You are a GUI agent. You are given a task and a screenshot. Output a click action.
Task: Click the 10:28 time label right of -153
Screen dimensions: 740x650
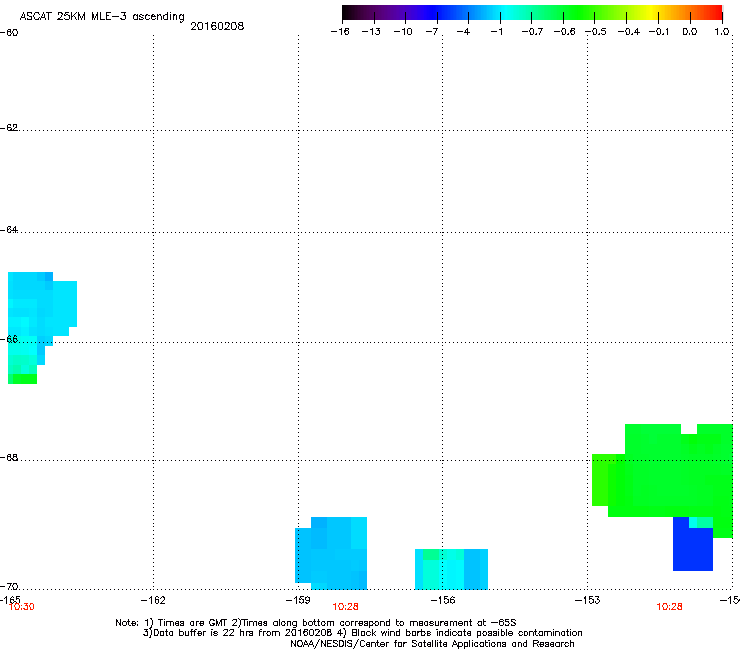669,607
